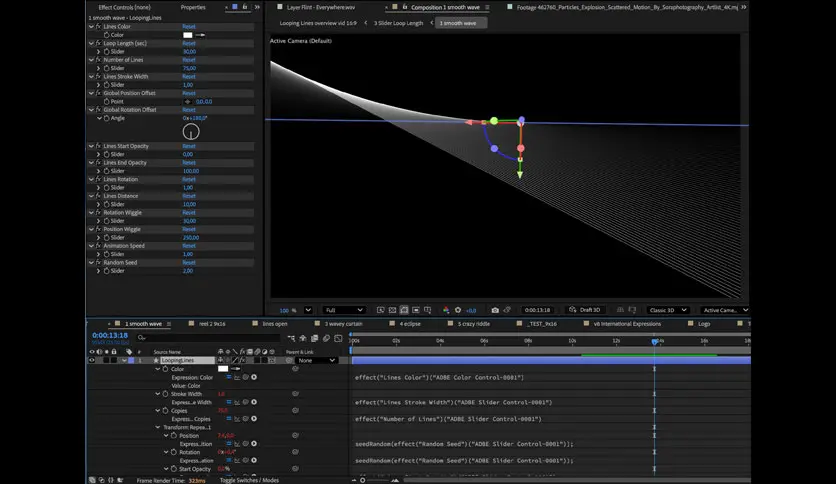Click the white Color swatch in timeline
The width and height of the screenshot is (836, 484).
[x=223, y=369]
